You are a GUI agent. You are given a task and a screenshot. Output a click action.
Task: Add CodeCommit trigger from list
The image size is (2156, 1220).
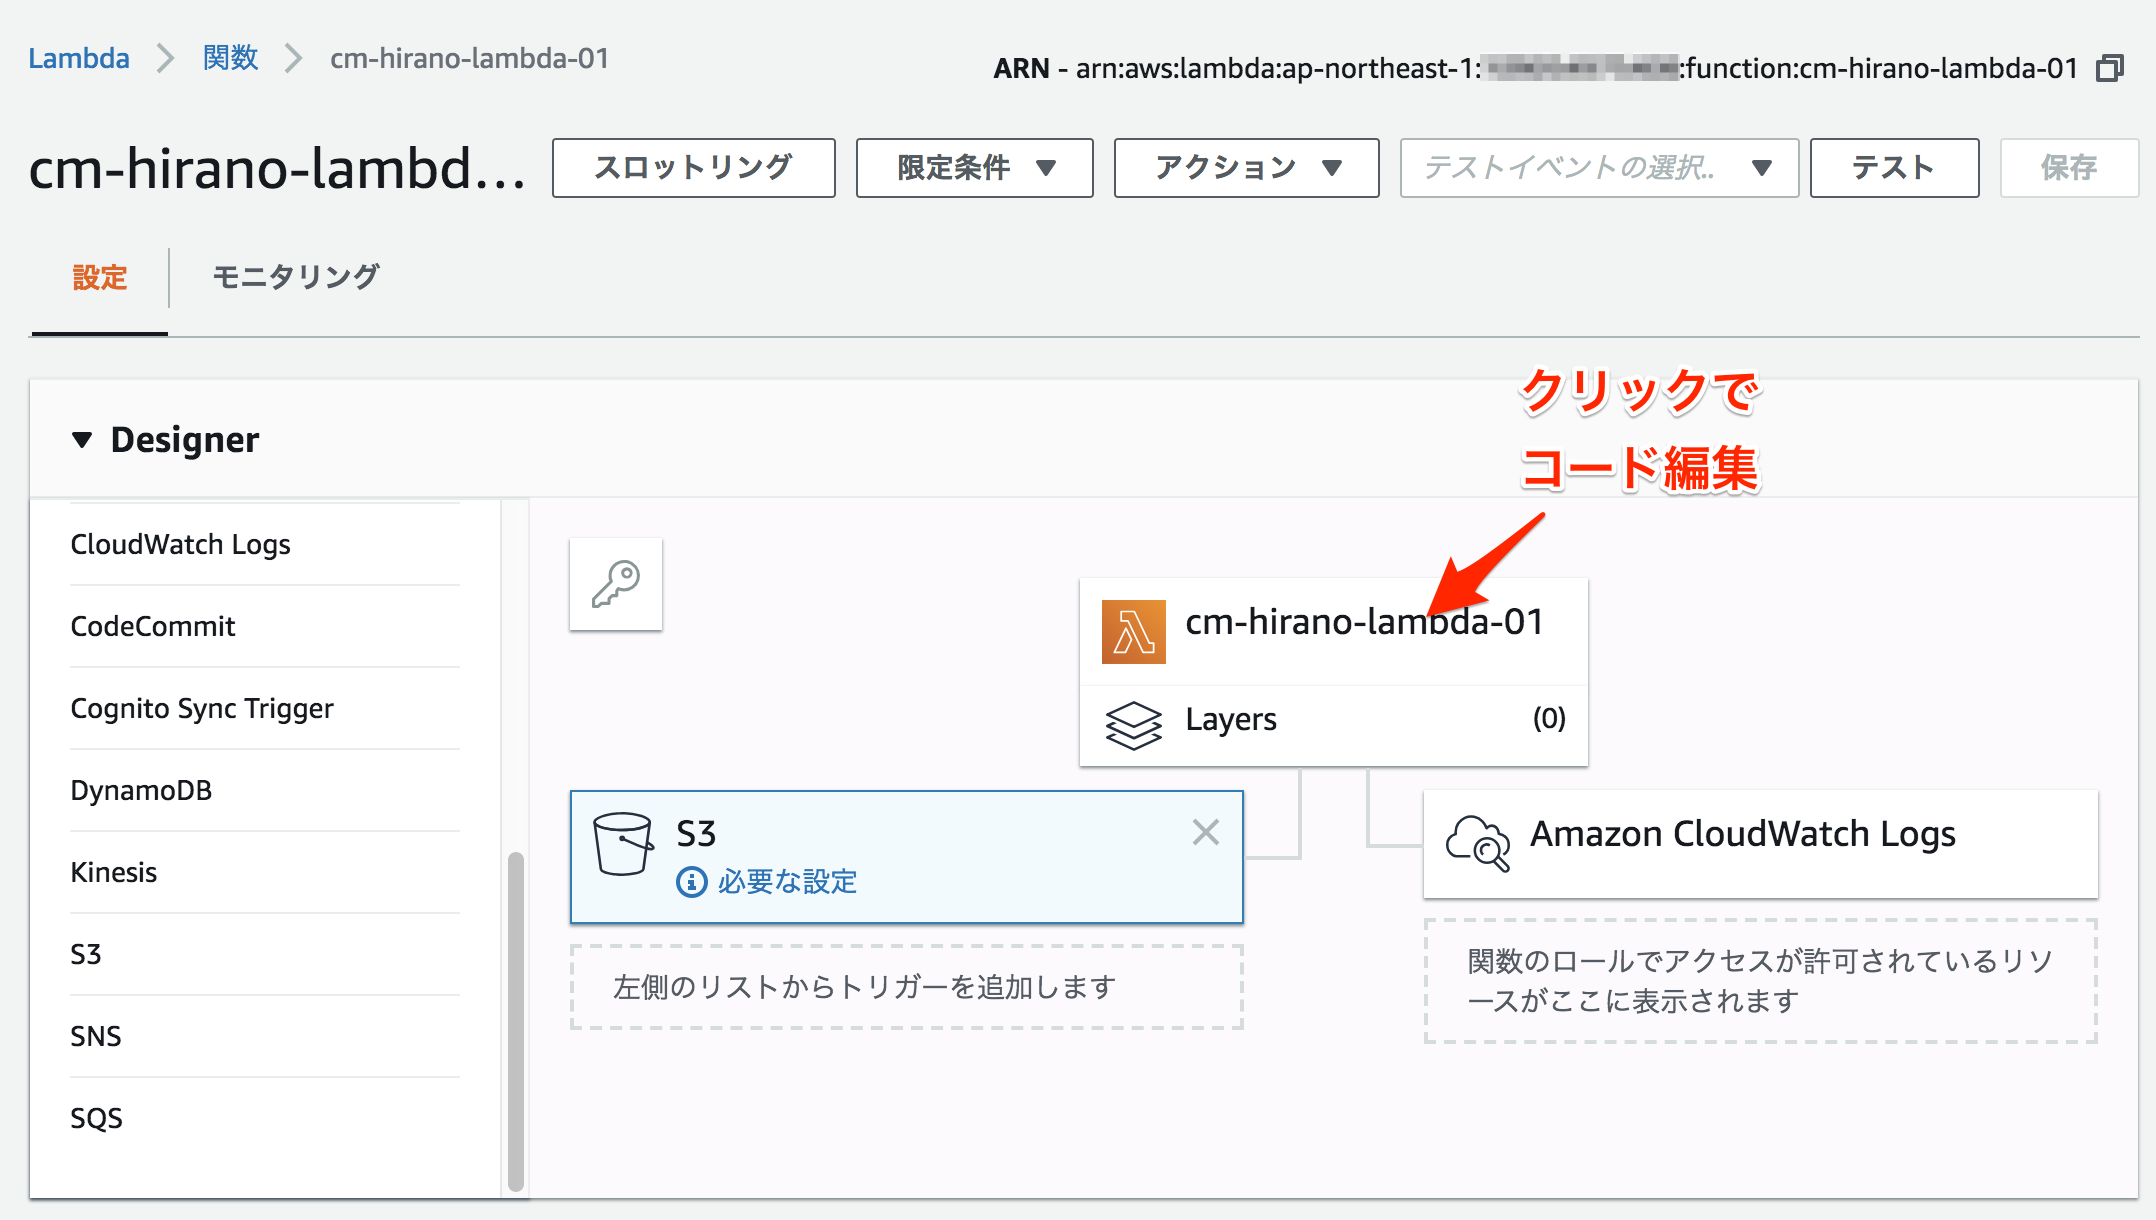pos(265,626)
